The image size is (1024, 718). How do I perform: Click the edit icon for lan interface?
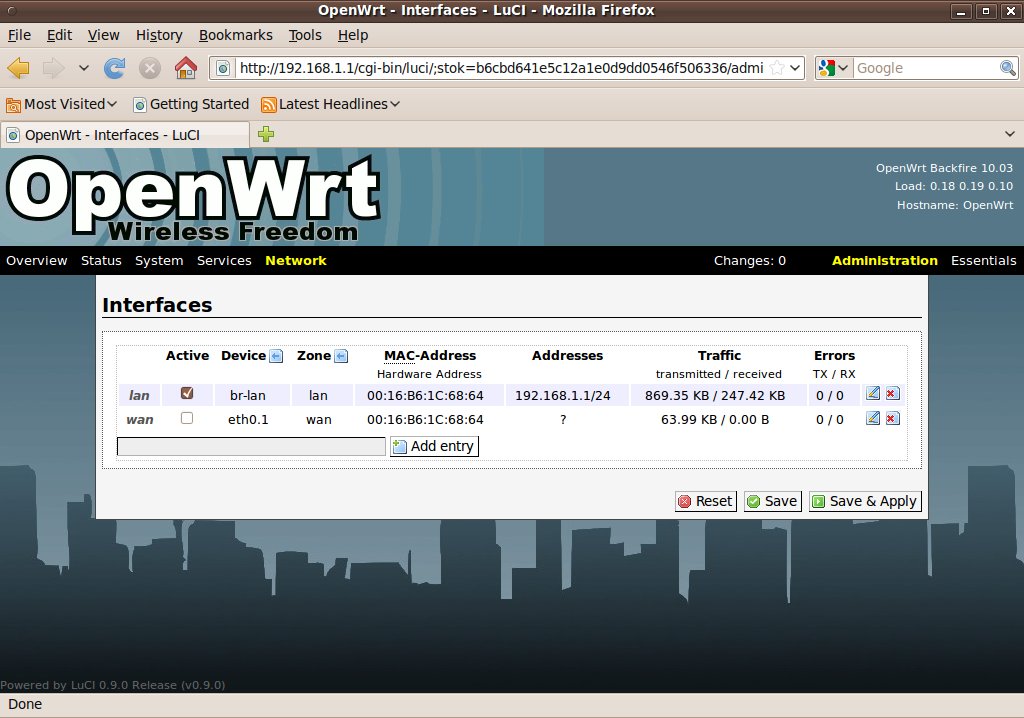click(x=873, y=394)
